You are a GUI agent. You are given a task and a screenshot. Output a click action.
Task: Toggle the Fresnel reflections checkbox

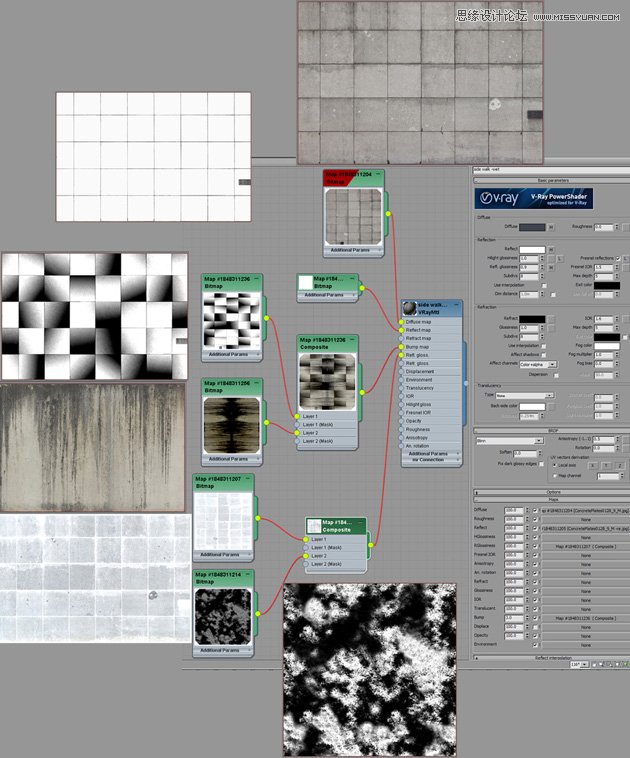(x=618, y=259)
